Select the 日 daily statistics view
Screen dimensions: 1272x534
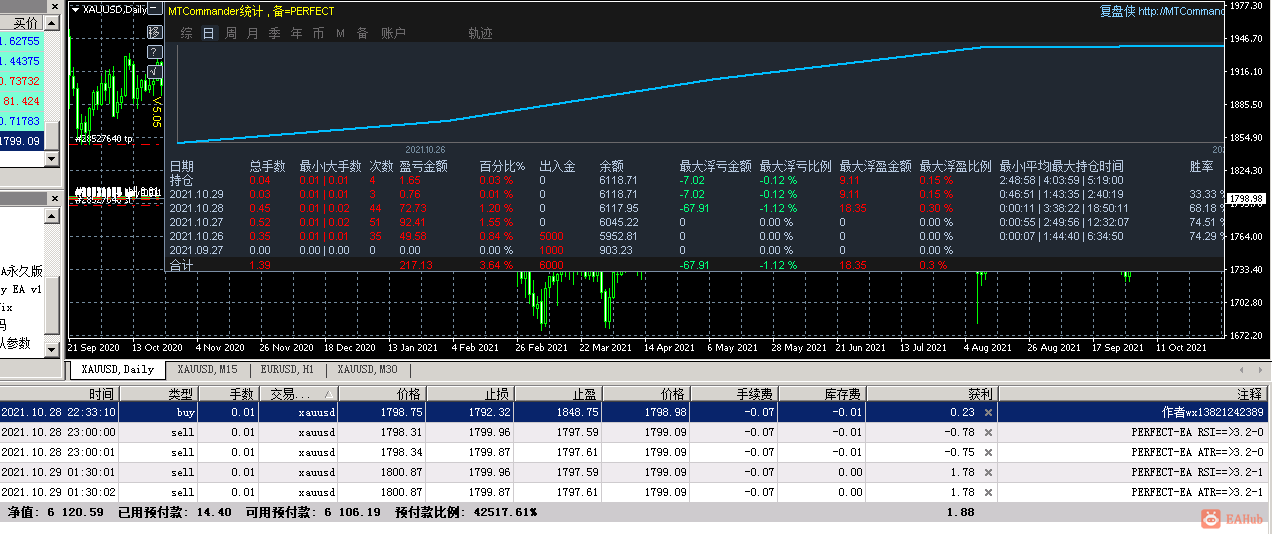coord(208,33)
